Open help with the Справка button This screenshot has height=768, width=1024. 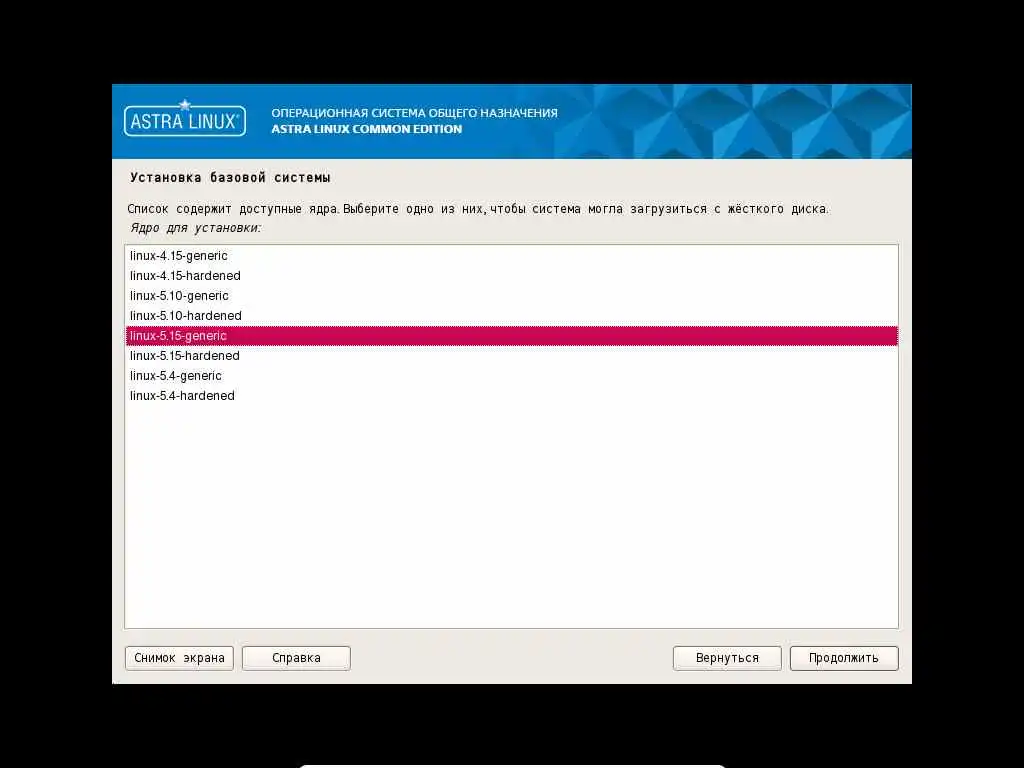(296, 658)
